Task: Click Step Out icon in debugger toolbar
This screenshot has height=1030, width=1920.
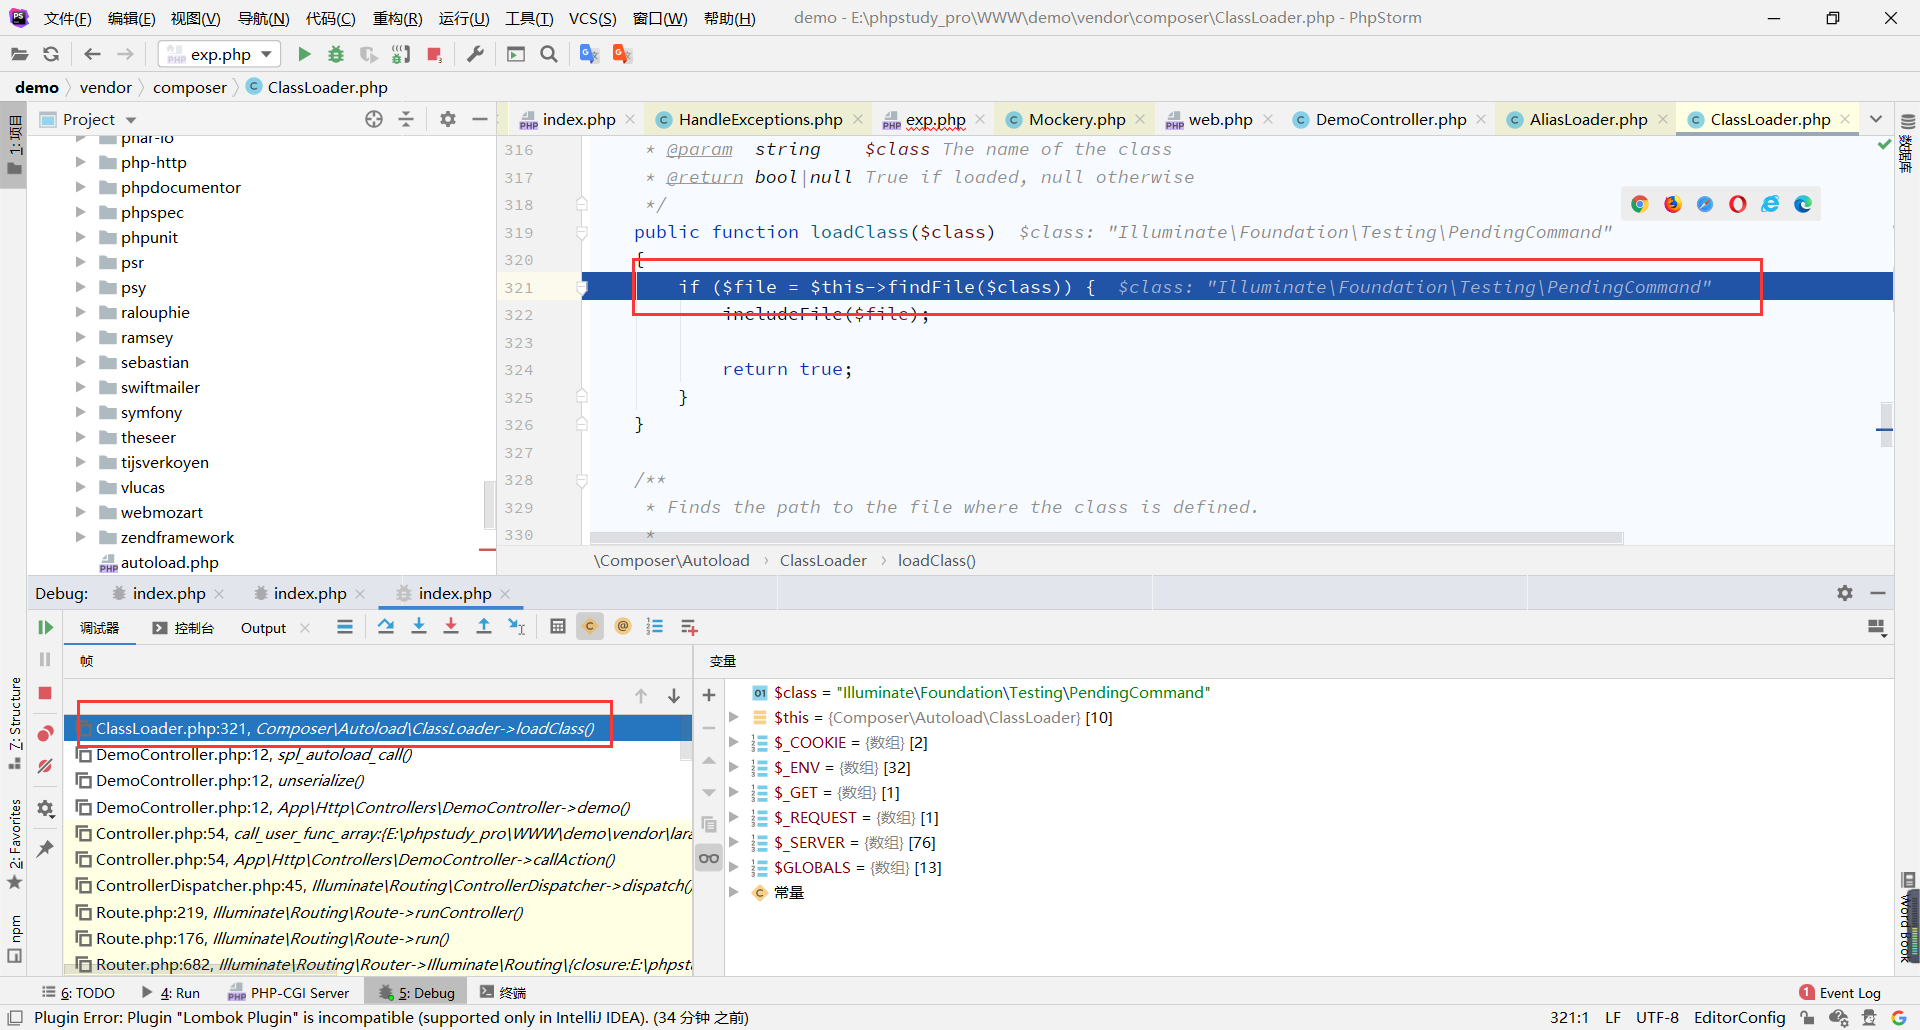Action: click(484, 627)
